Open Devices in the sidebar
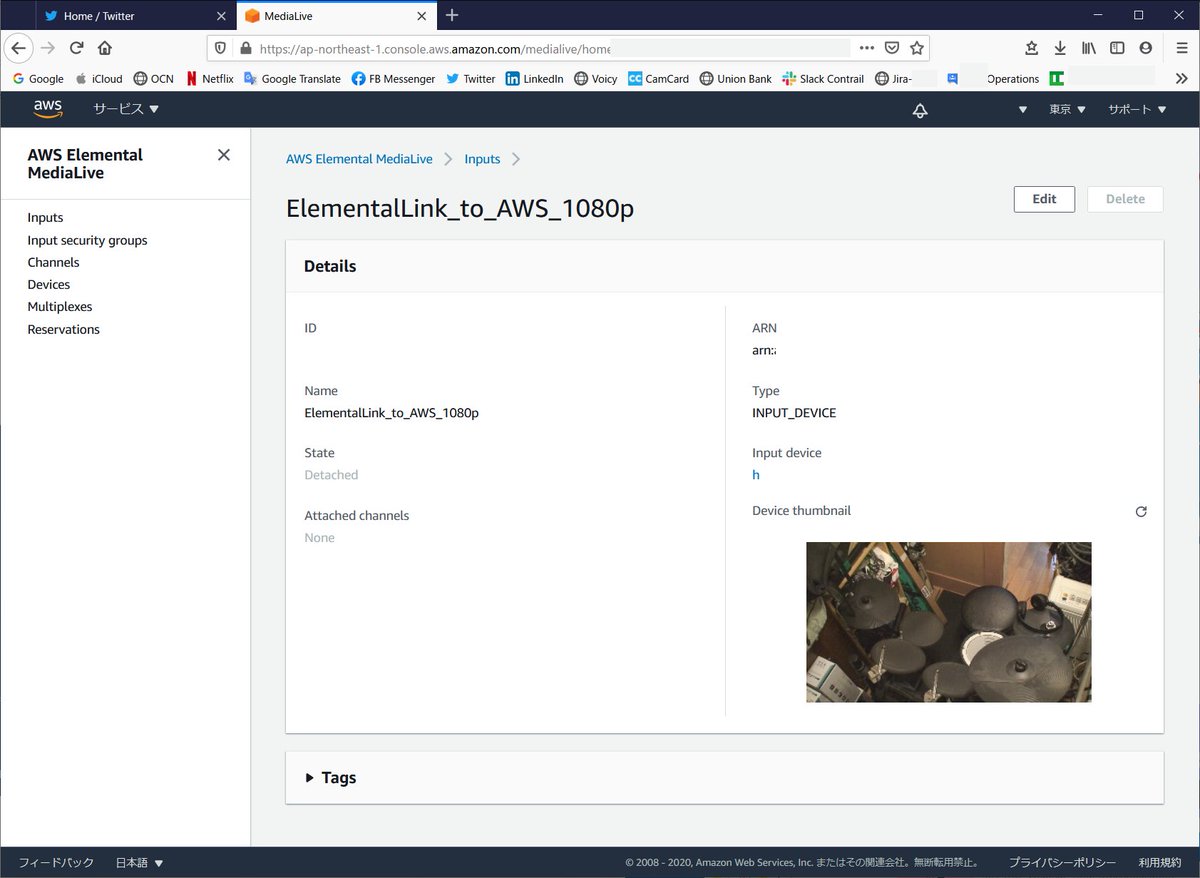Screen dimensions: 1200x878 click(49, 284)
